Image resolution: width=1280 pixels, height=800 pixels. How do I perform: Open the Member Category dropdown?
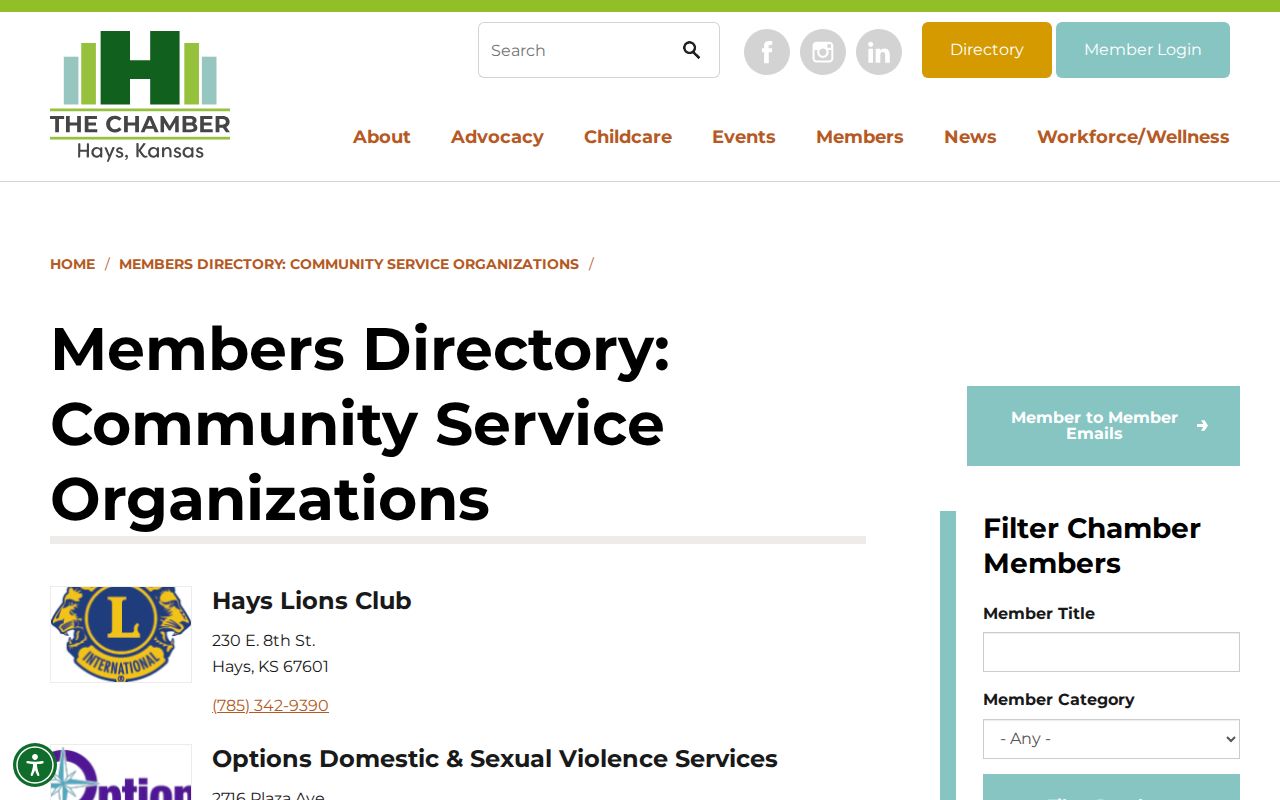click(1111, 739)
